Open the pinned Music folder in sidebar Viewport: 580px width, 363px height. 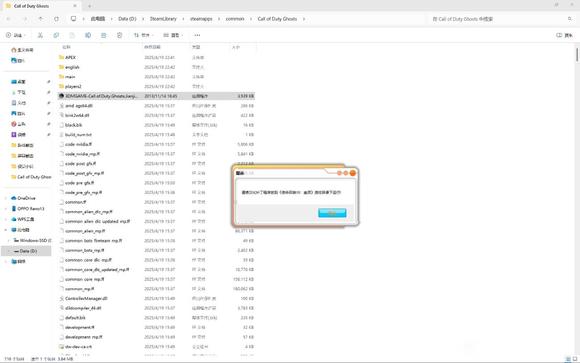point(18,124)
